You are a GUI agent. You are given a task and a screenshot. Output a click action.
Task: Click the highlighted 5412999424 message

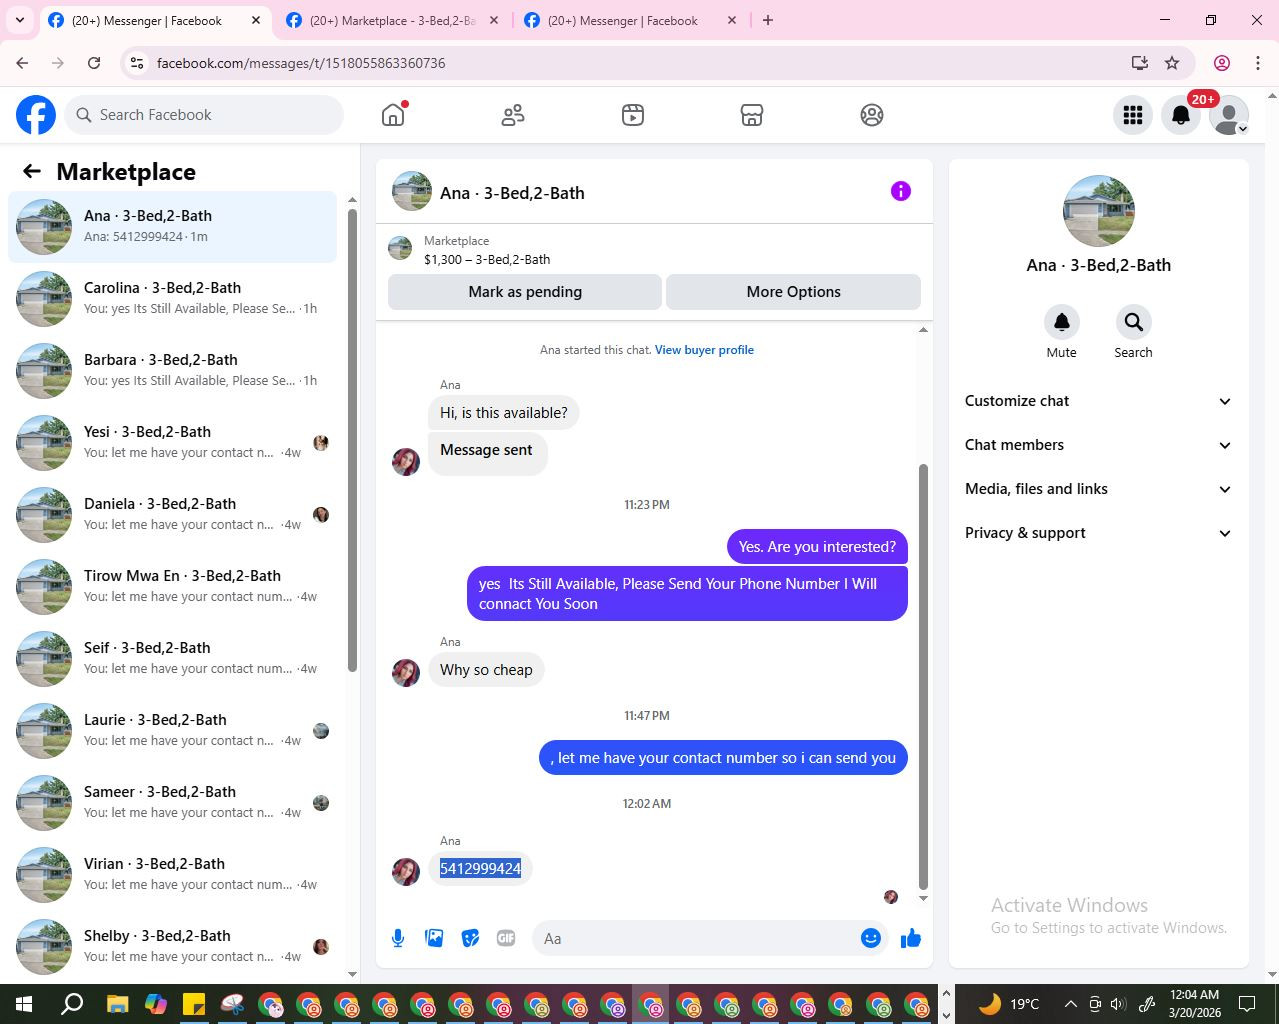[480, 868]
